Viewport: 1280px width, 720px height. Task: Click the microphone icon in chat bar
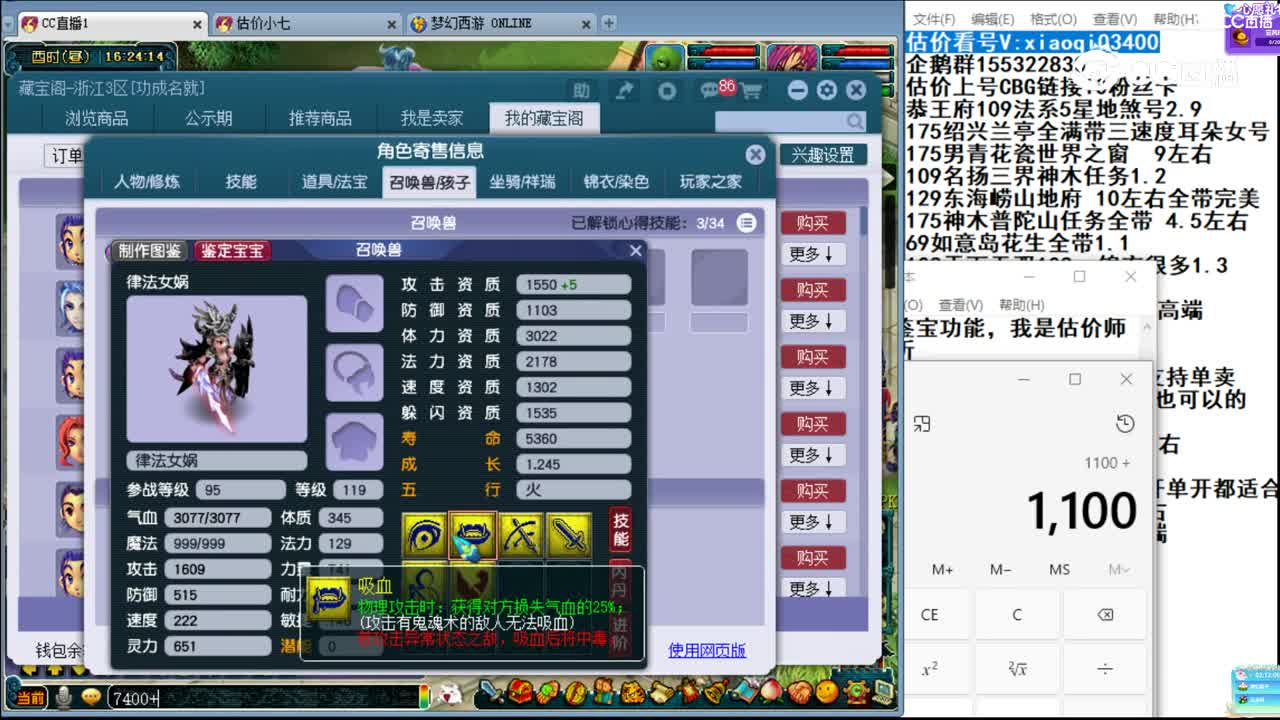(64, 697)
